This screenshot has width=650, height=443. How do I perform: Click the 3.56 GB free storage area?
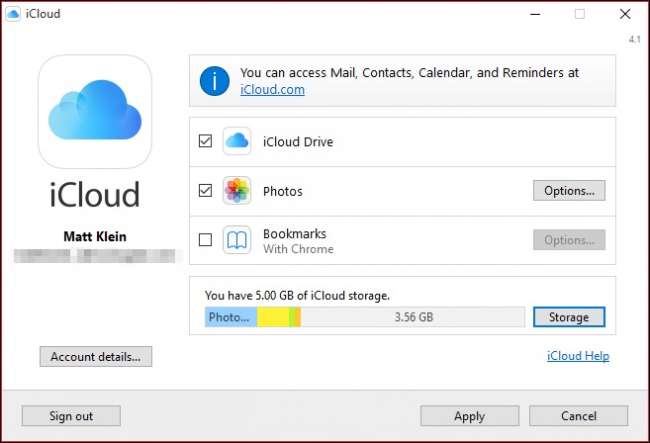[x=412, y=317]
